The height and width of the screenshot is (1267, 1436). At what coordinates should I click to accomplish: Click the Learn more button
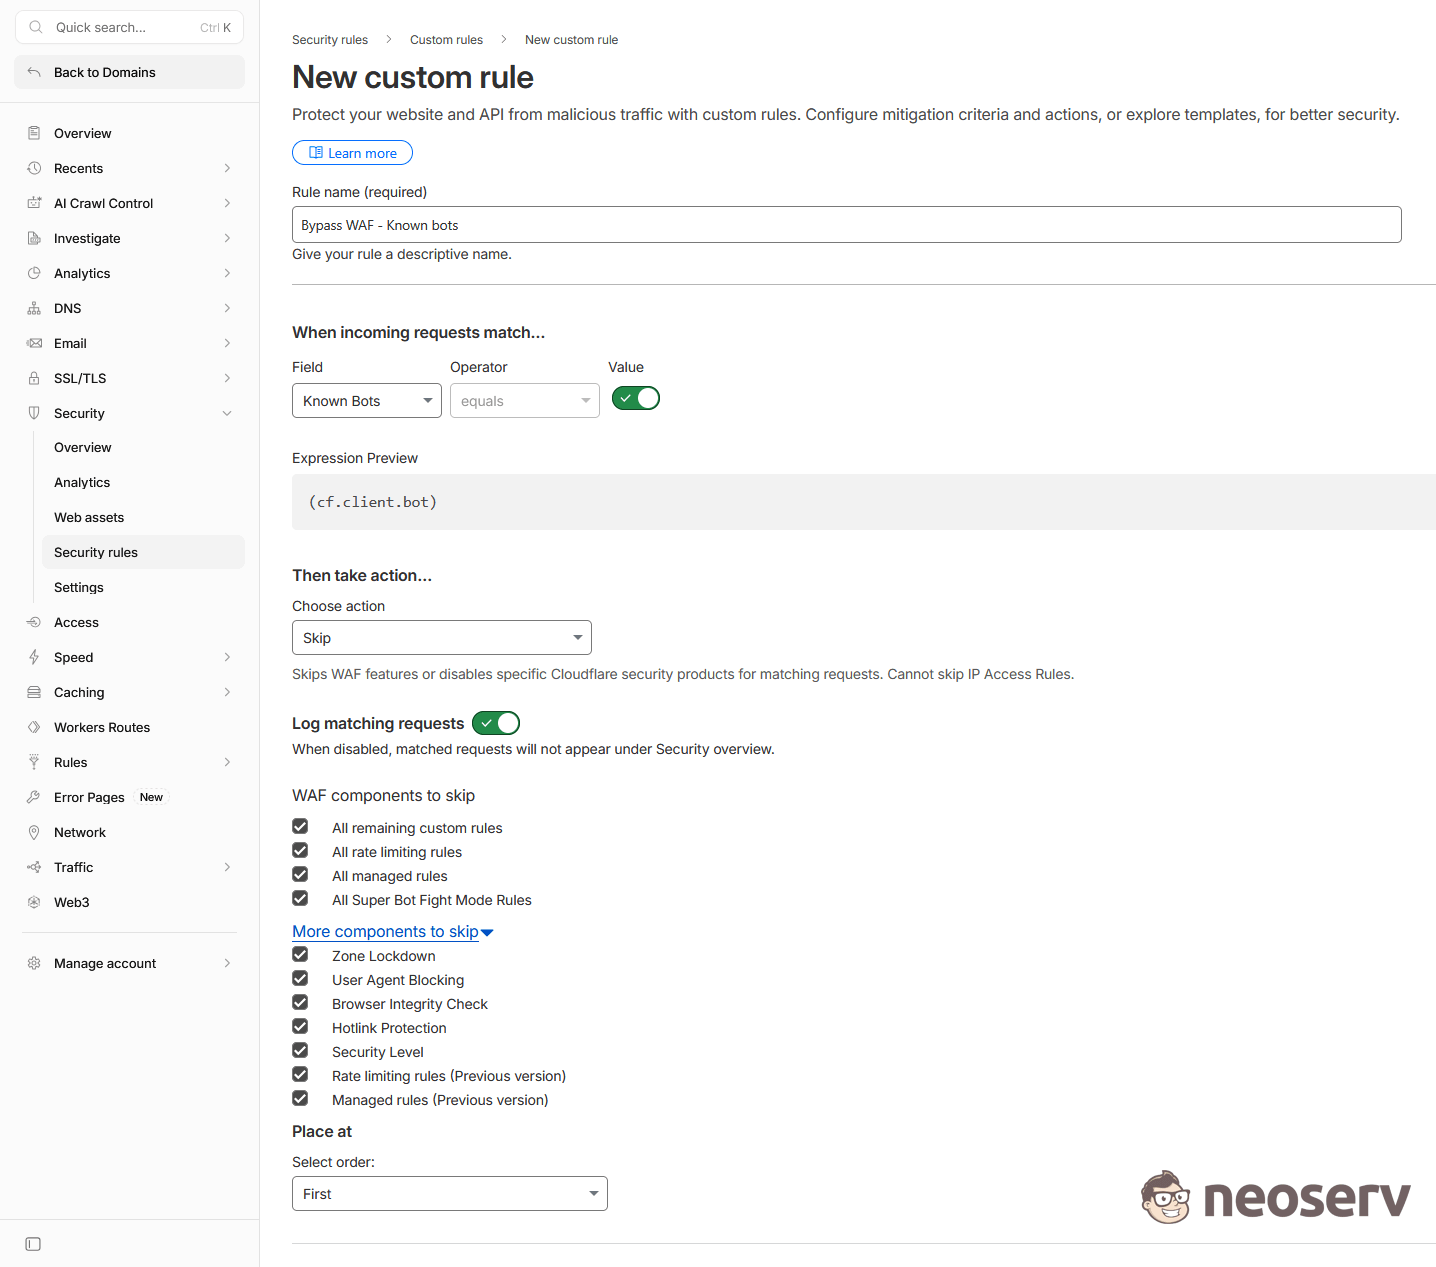[352, 153]
